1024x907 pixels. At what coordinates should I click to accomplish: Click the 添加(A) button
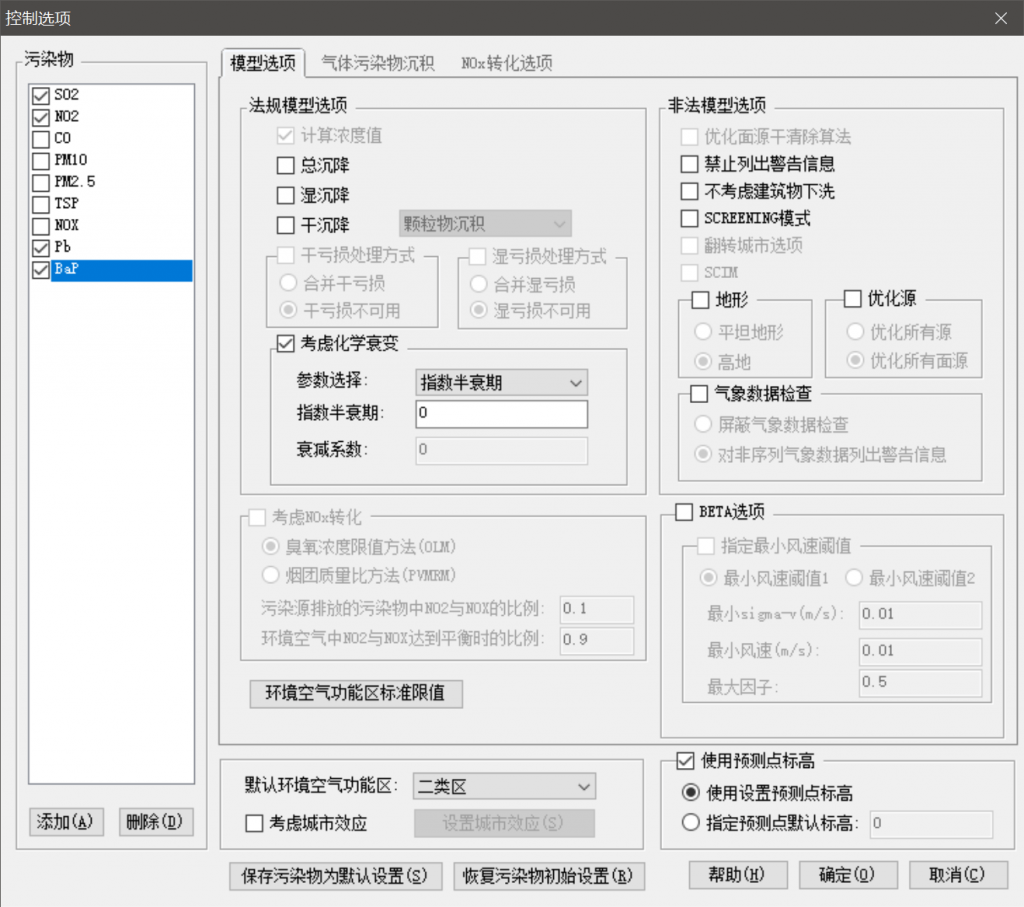click(x=66, y=821)
